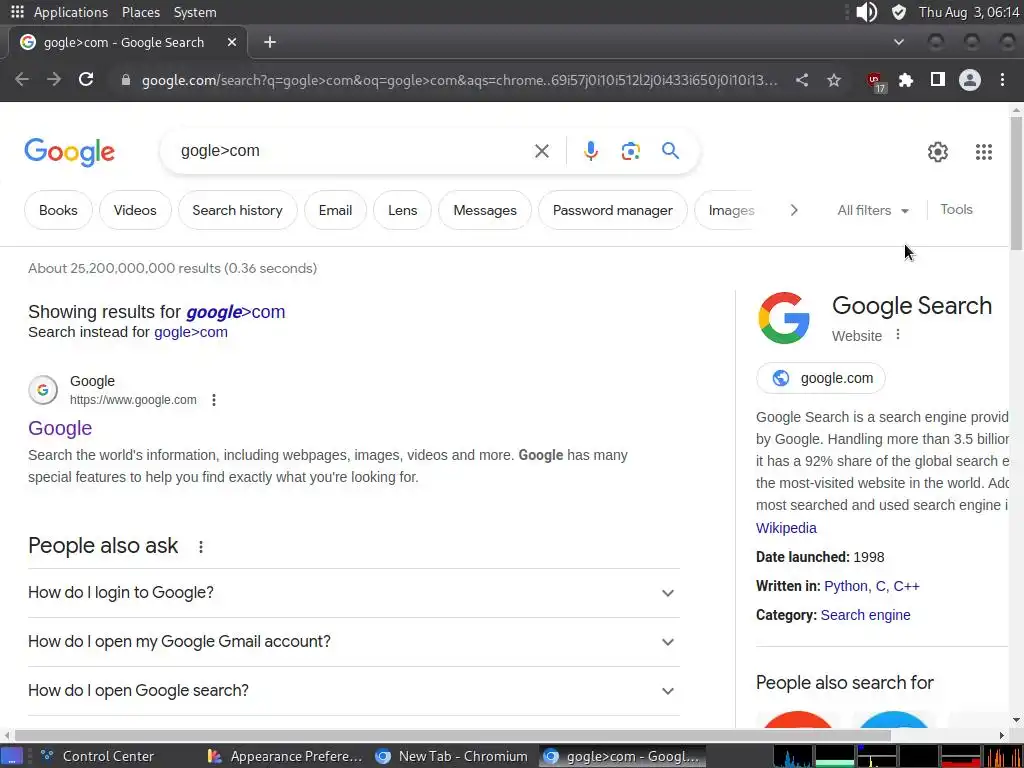The height and width of the screenshot is (768, 1024).
Task: Select the Search history chip
Action: click(x=238, y=210)
